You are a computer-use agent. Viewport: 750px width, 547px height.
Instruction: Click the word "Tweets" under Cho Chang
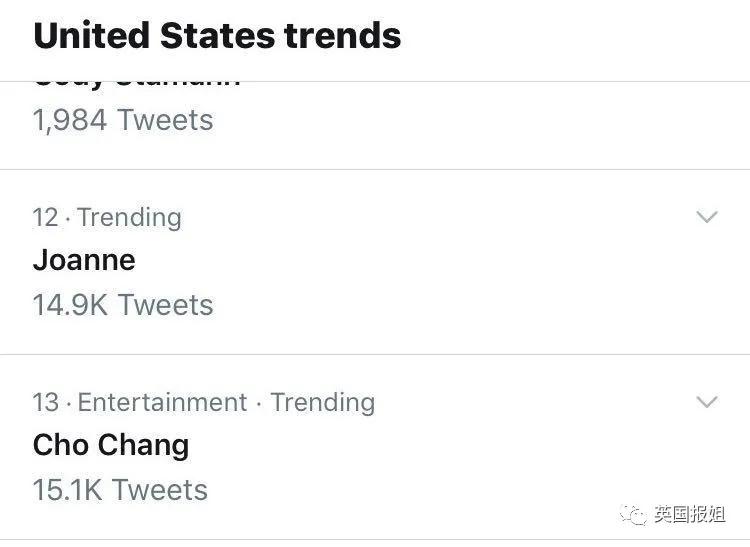(160, 490)
